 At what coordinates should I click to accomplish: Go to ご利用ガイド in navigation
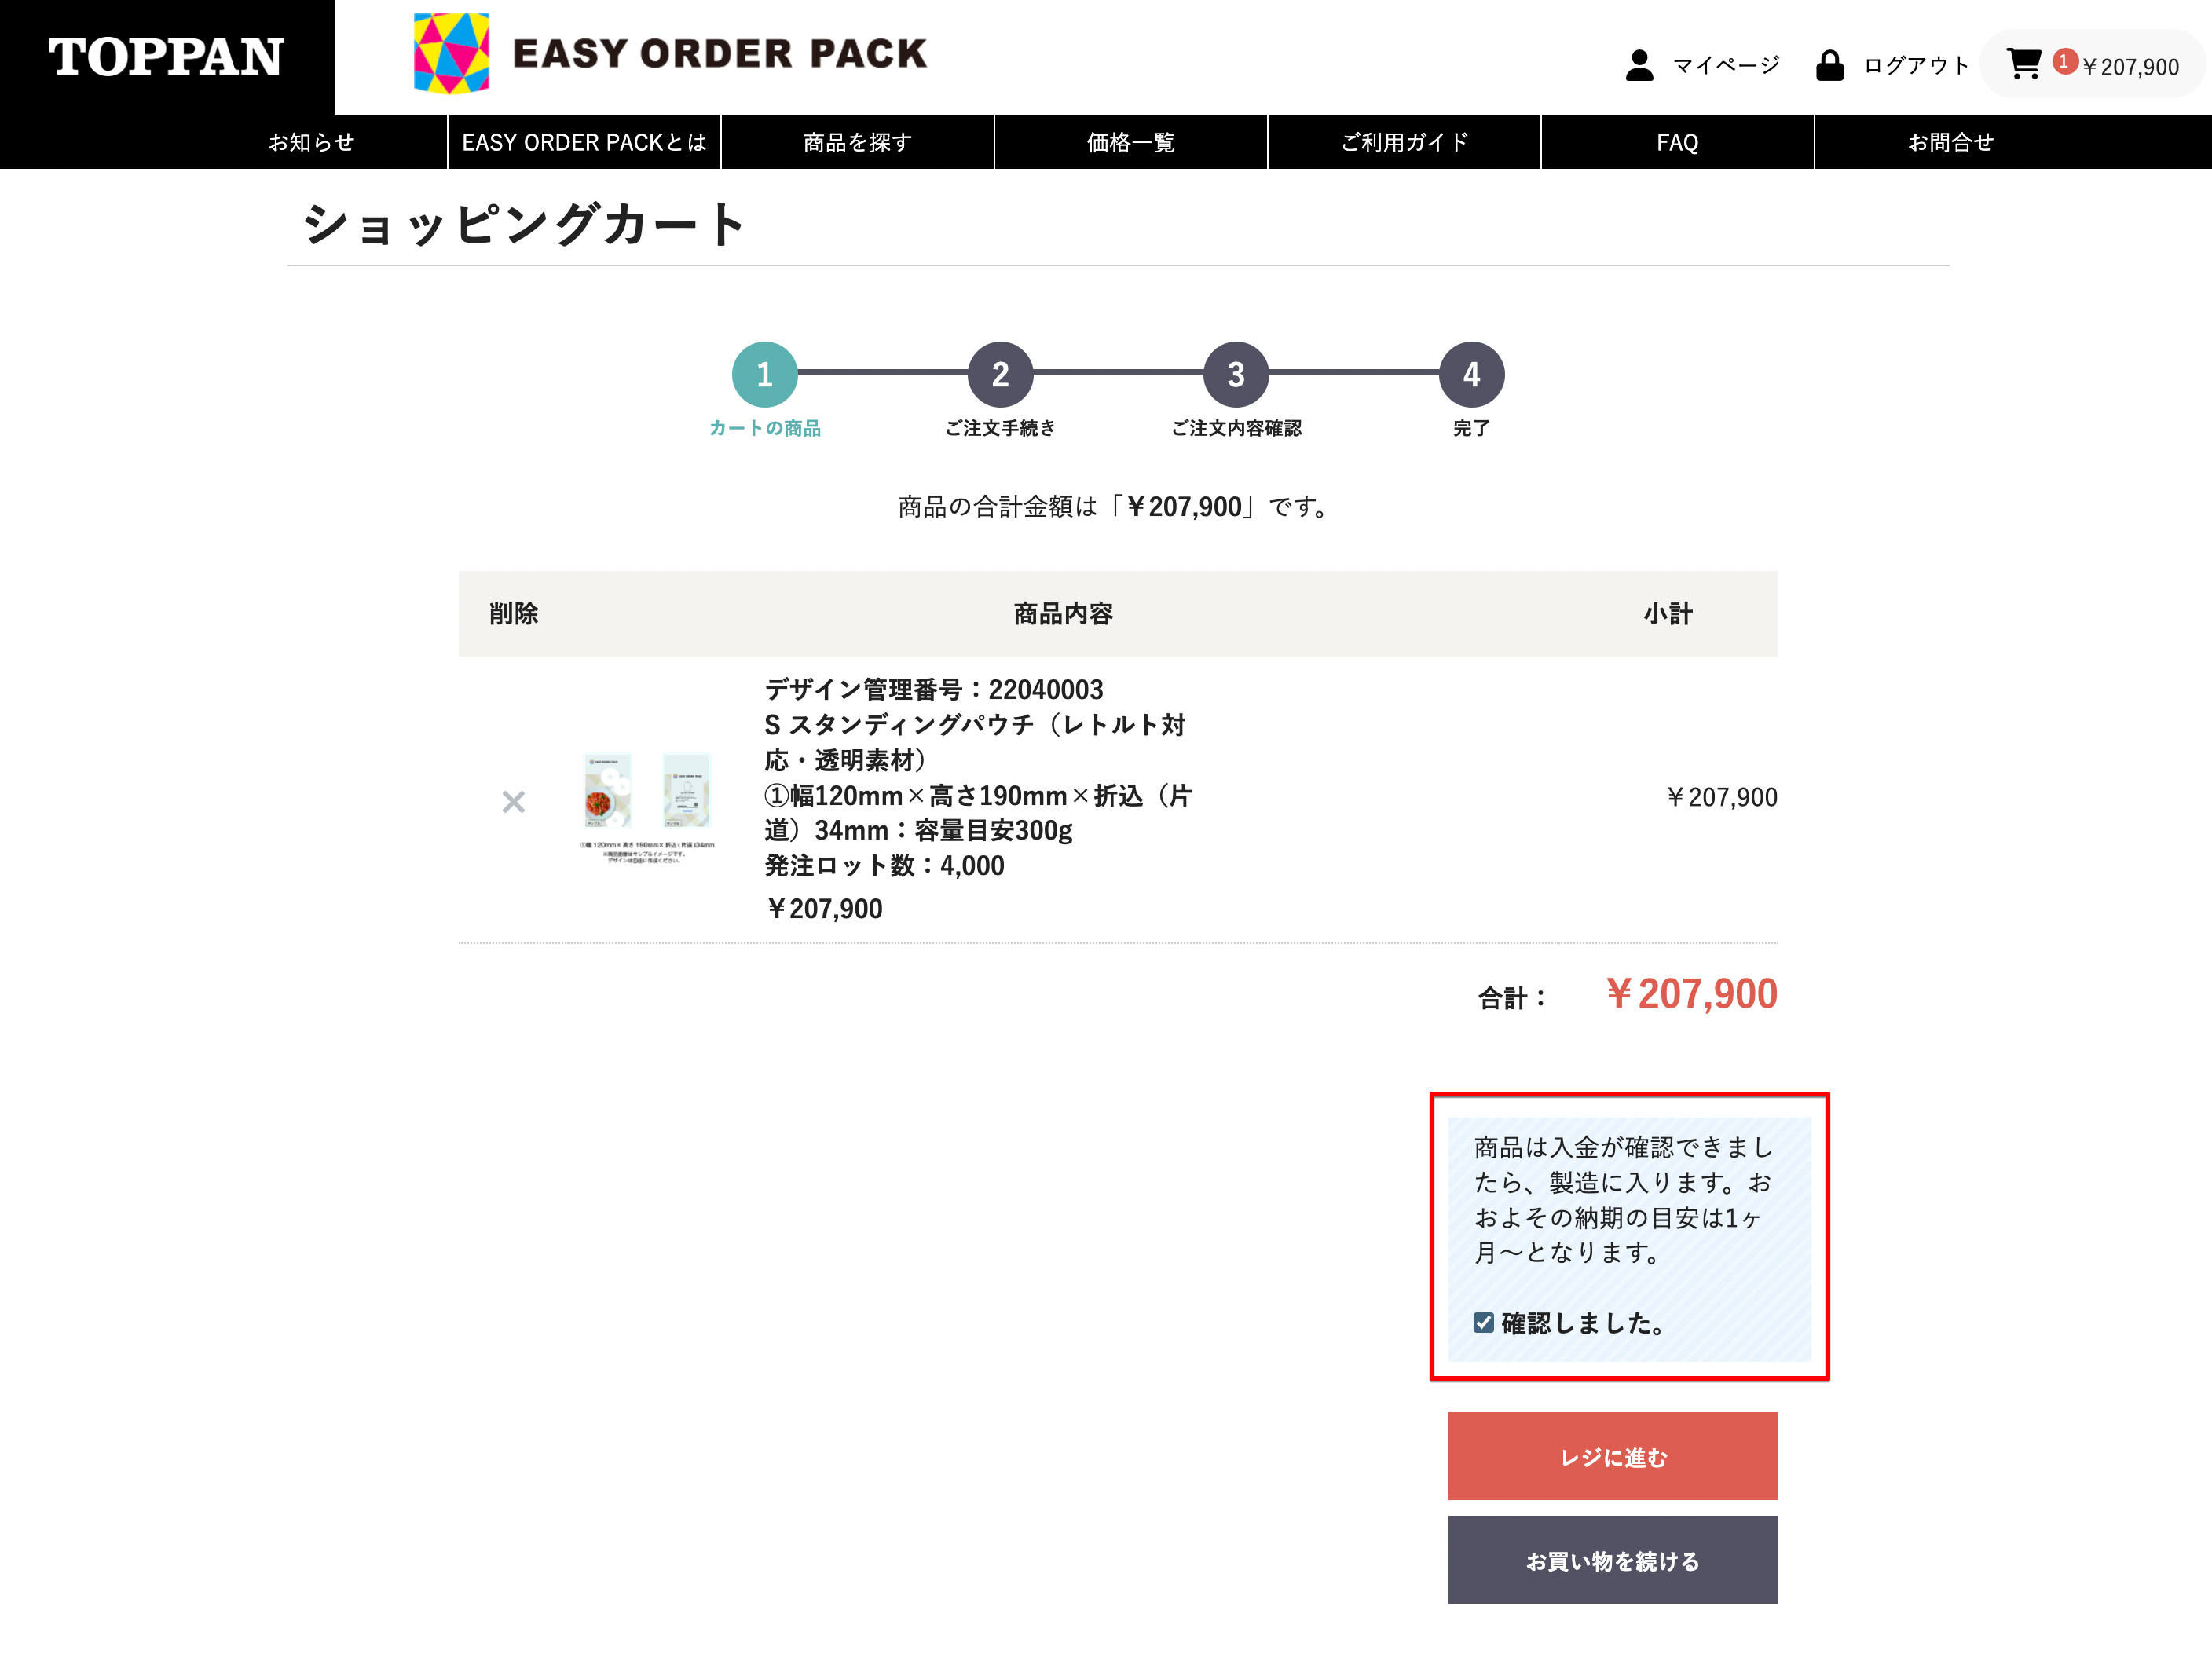tap(1404, 142)
